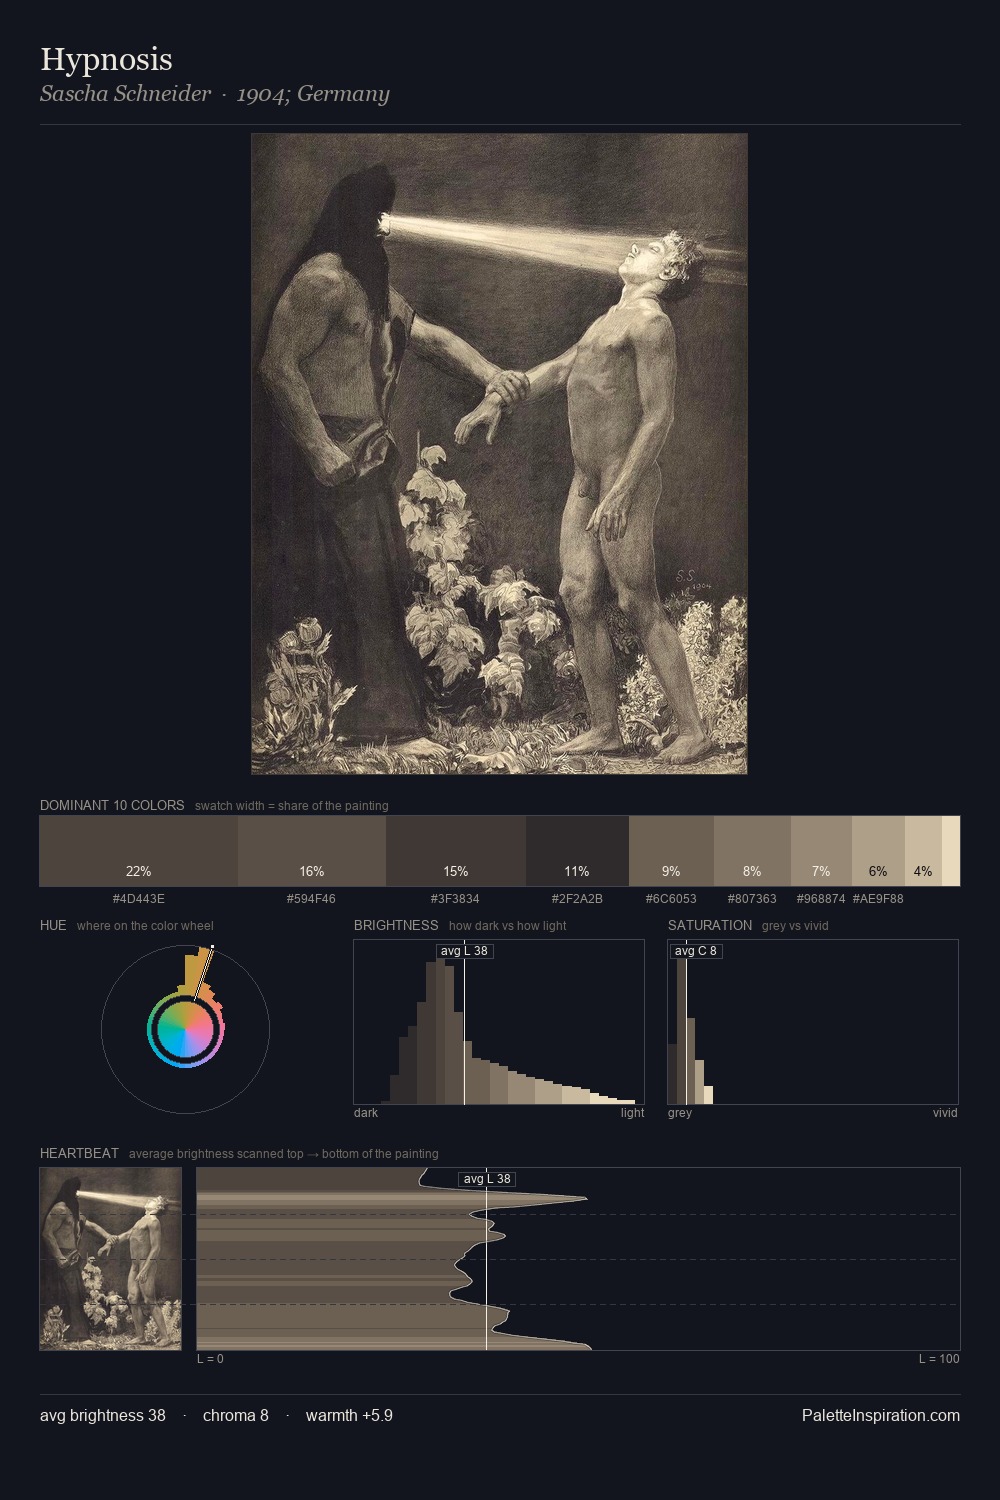Screen dimensions: 1000x1500
Task: Choose the darkest 11% swatch
Action: (577, 851)
